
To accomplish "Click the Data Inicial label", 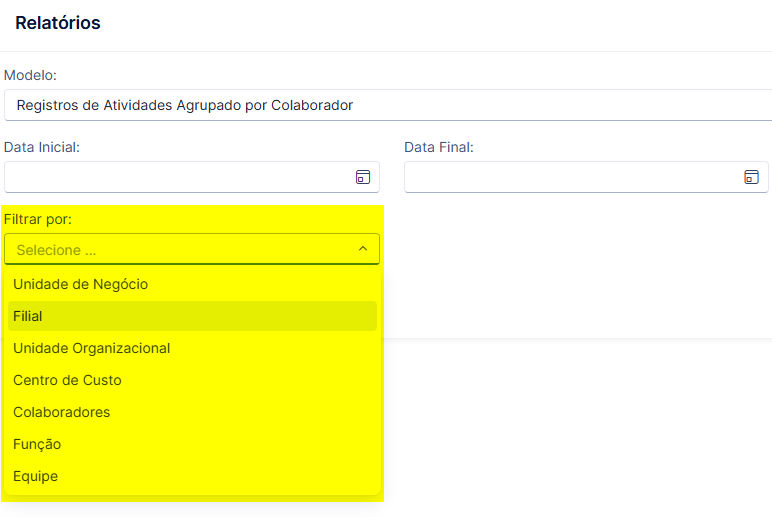I will pyautogui.click(x=42, y=147).
